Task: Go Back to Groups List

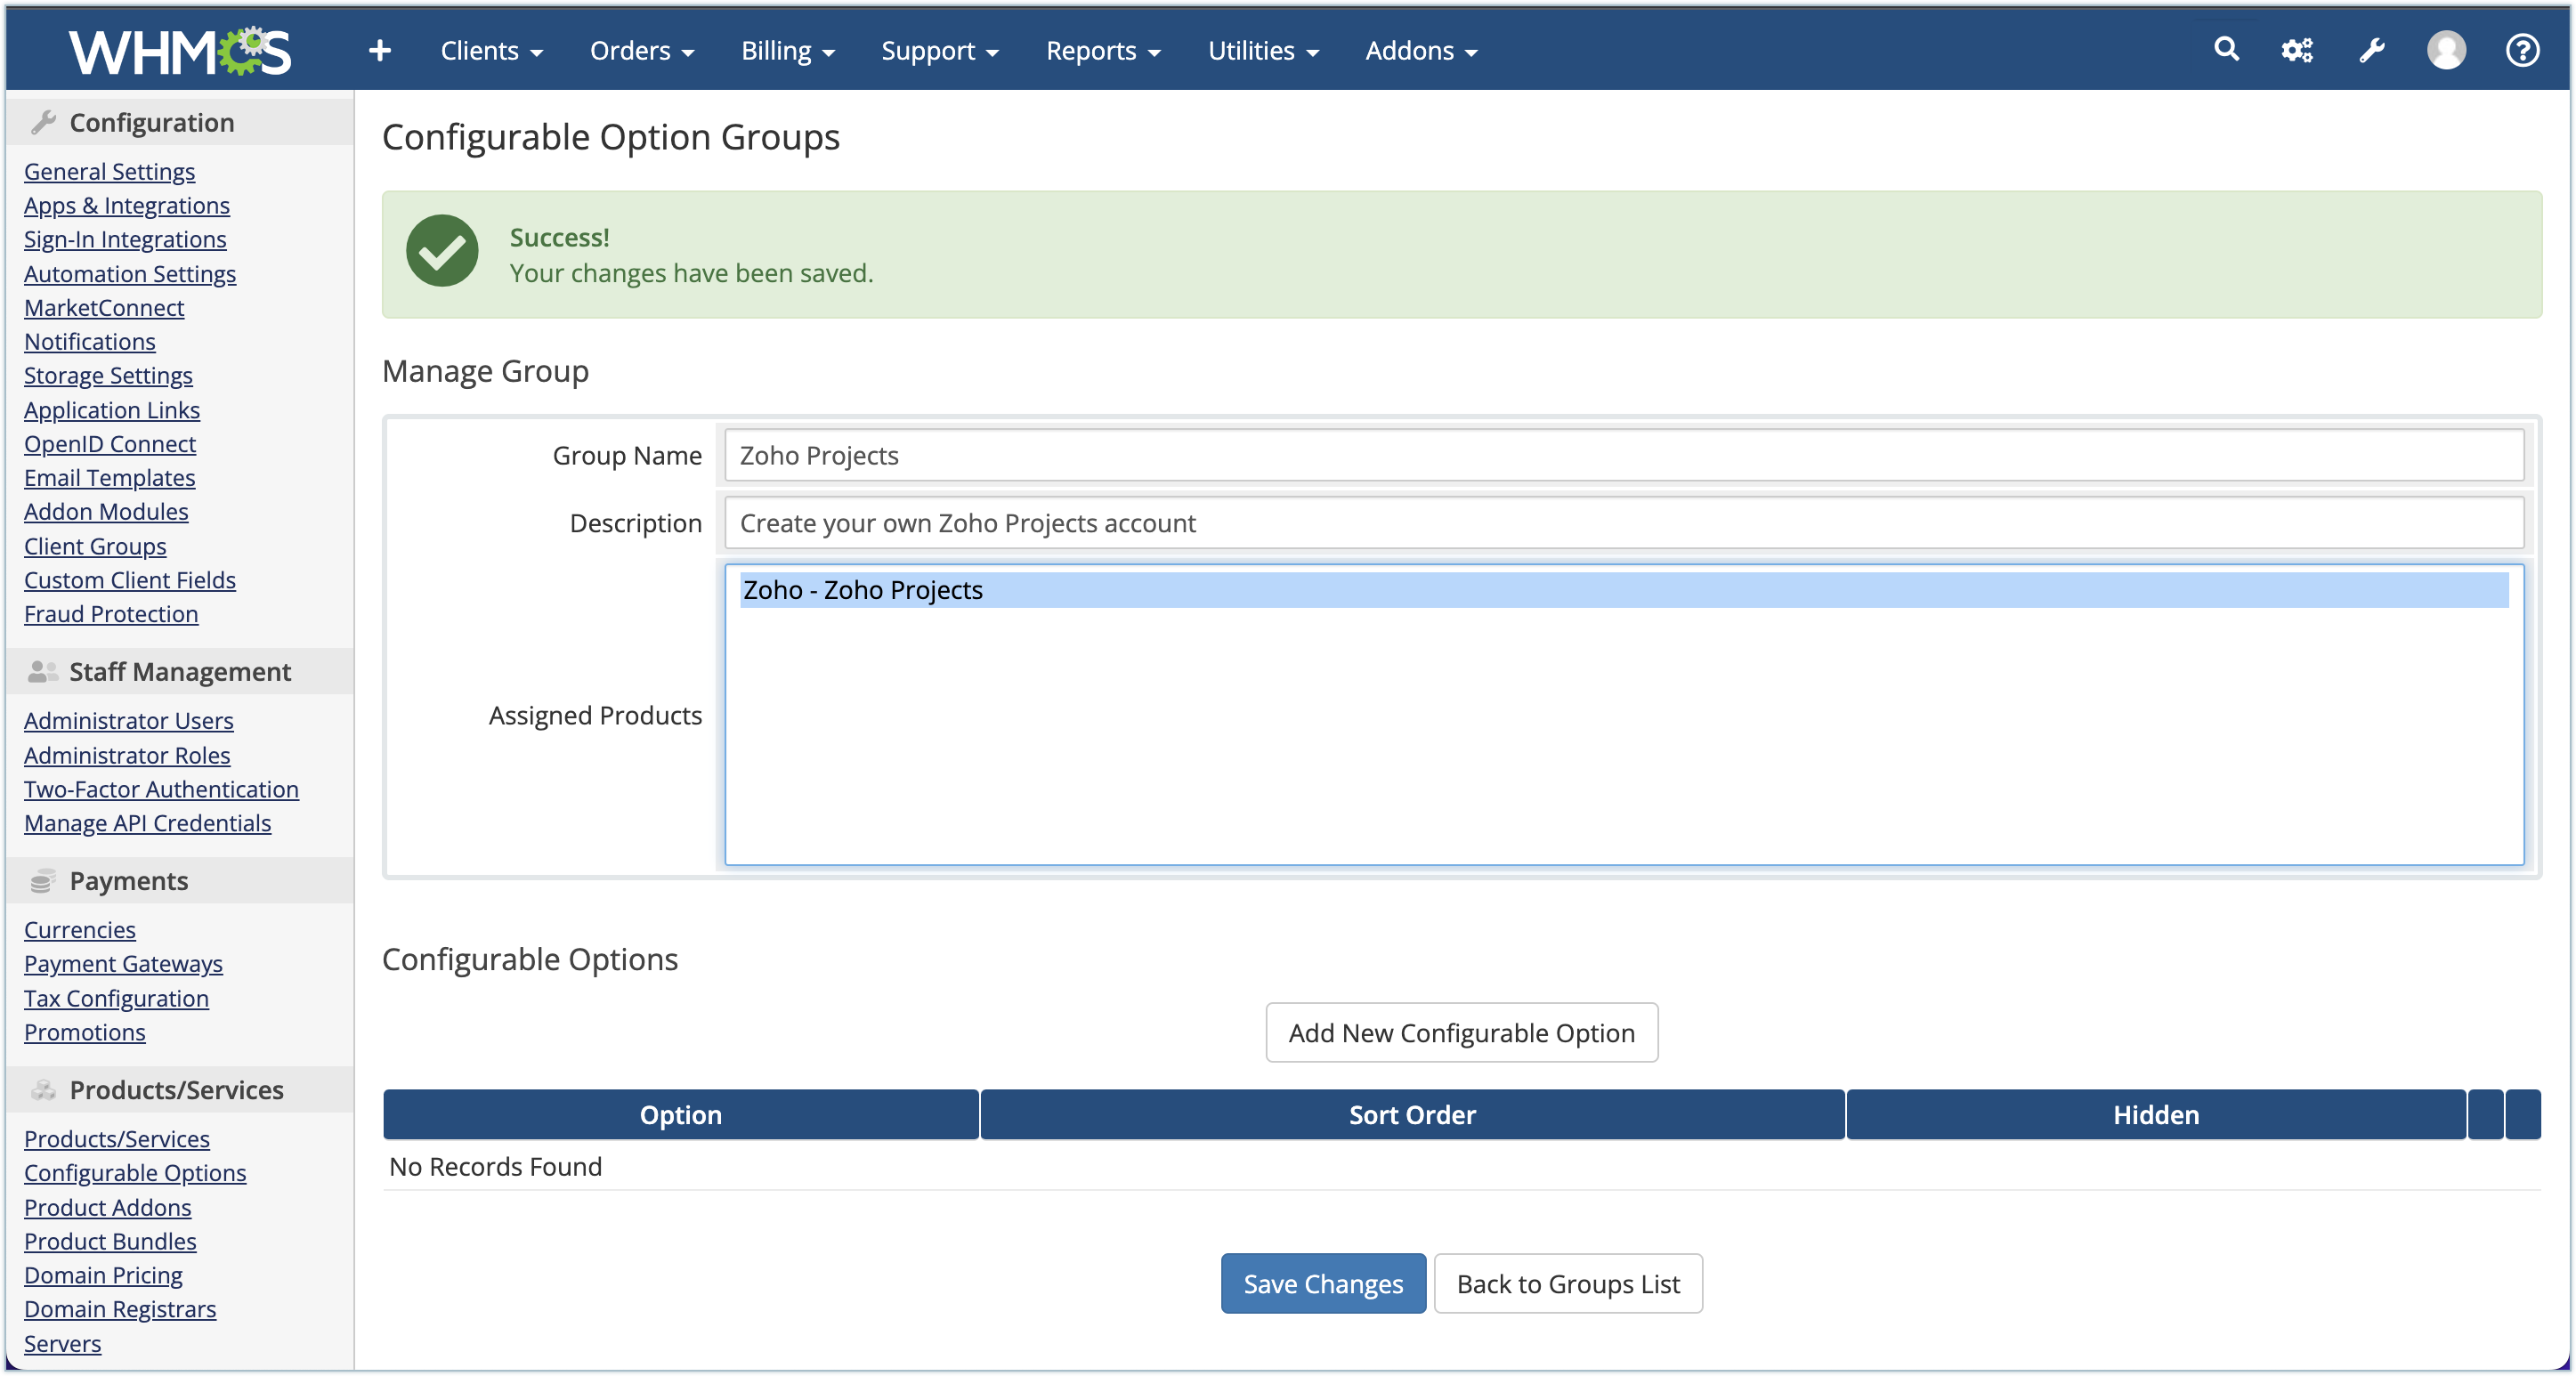Action: coord(1567,1284)
